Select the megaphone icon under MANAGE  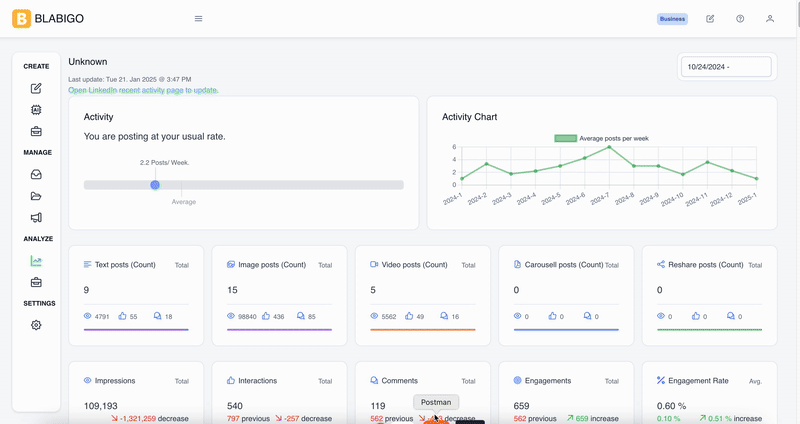[x=36, y=217]
